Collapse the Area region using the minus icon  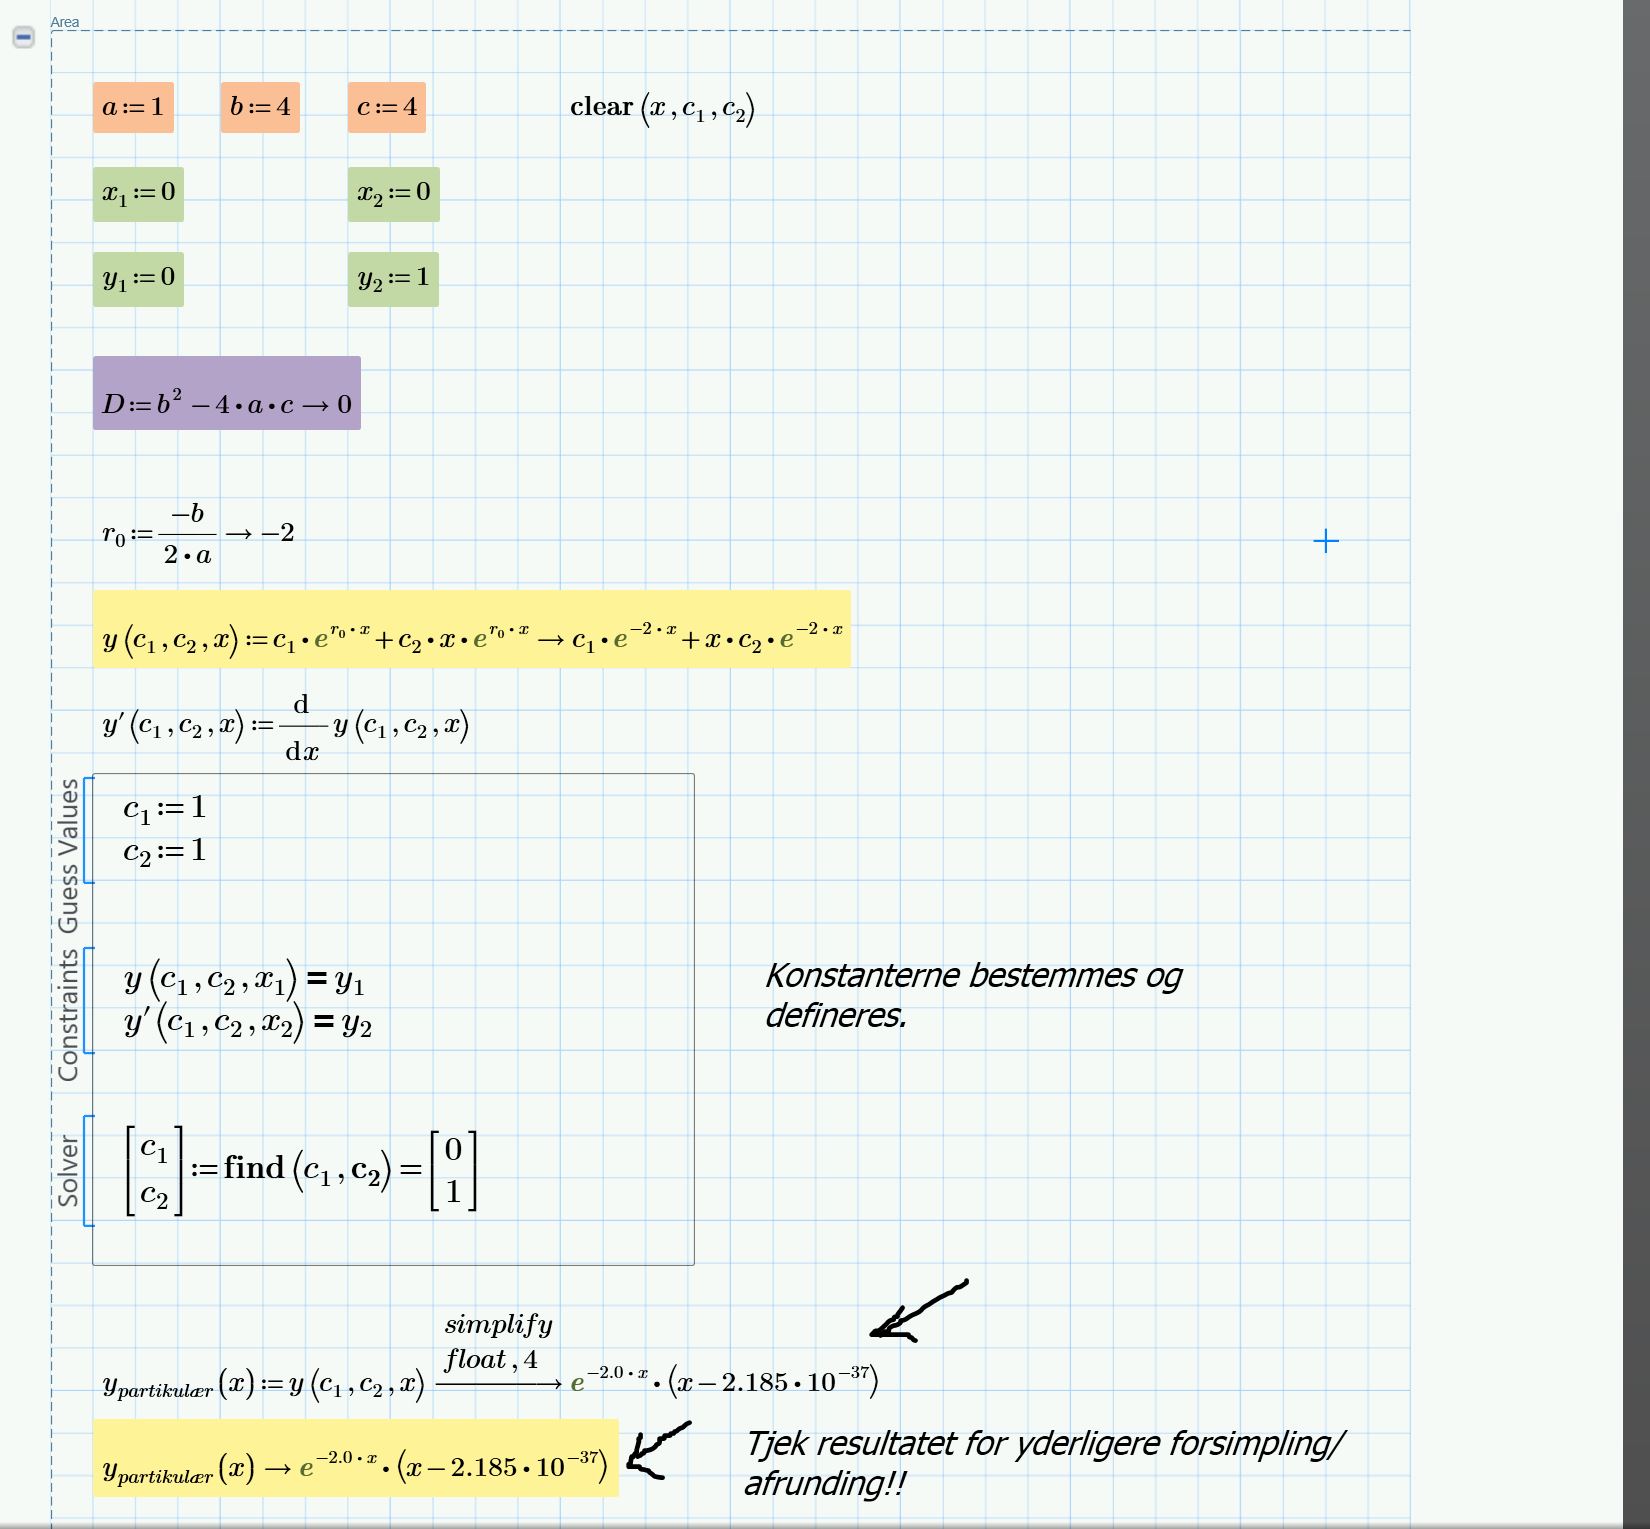click(x=24, y=38)
